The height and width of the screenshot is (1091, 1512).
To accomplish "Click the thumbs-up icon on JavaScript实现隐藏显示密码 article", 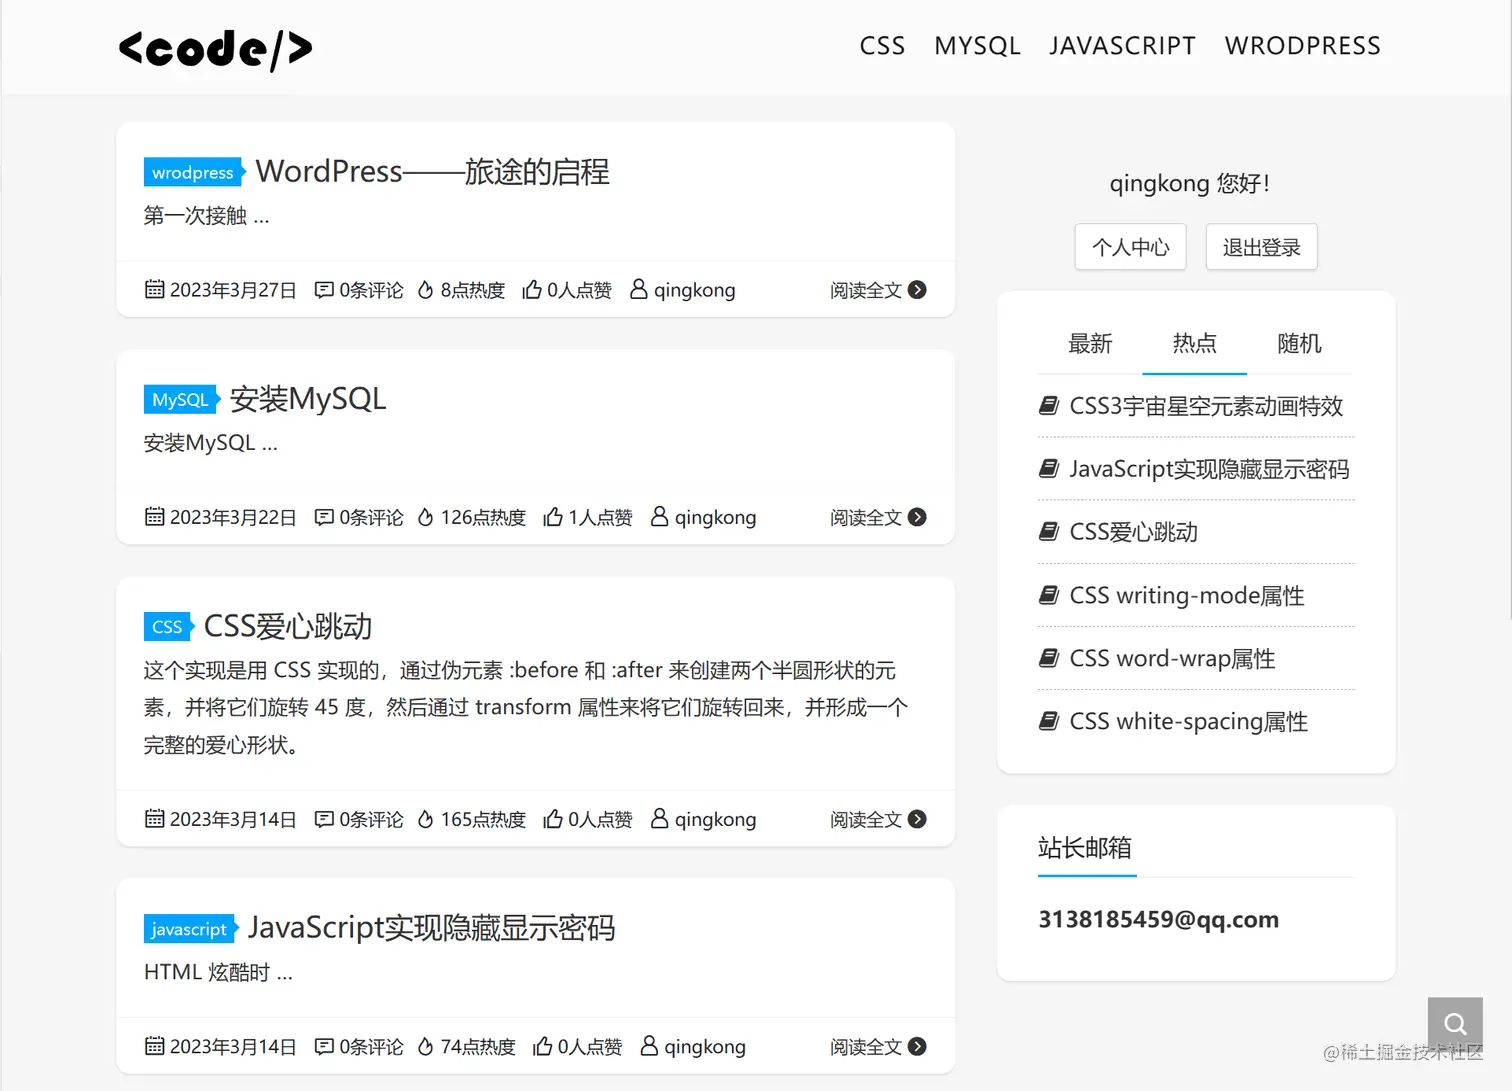I will coord(543,1046).
